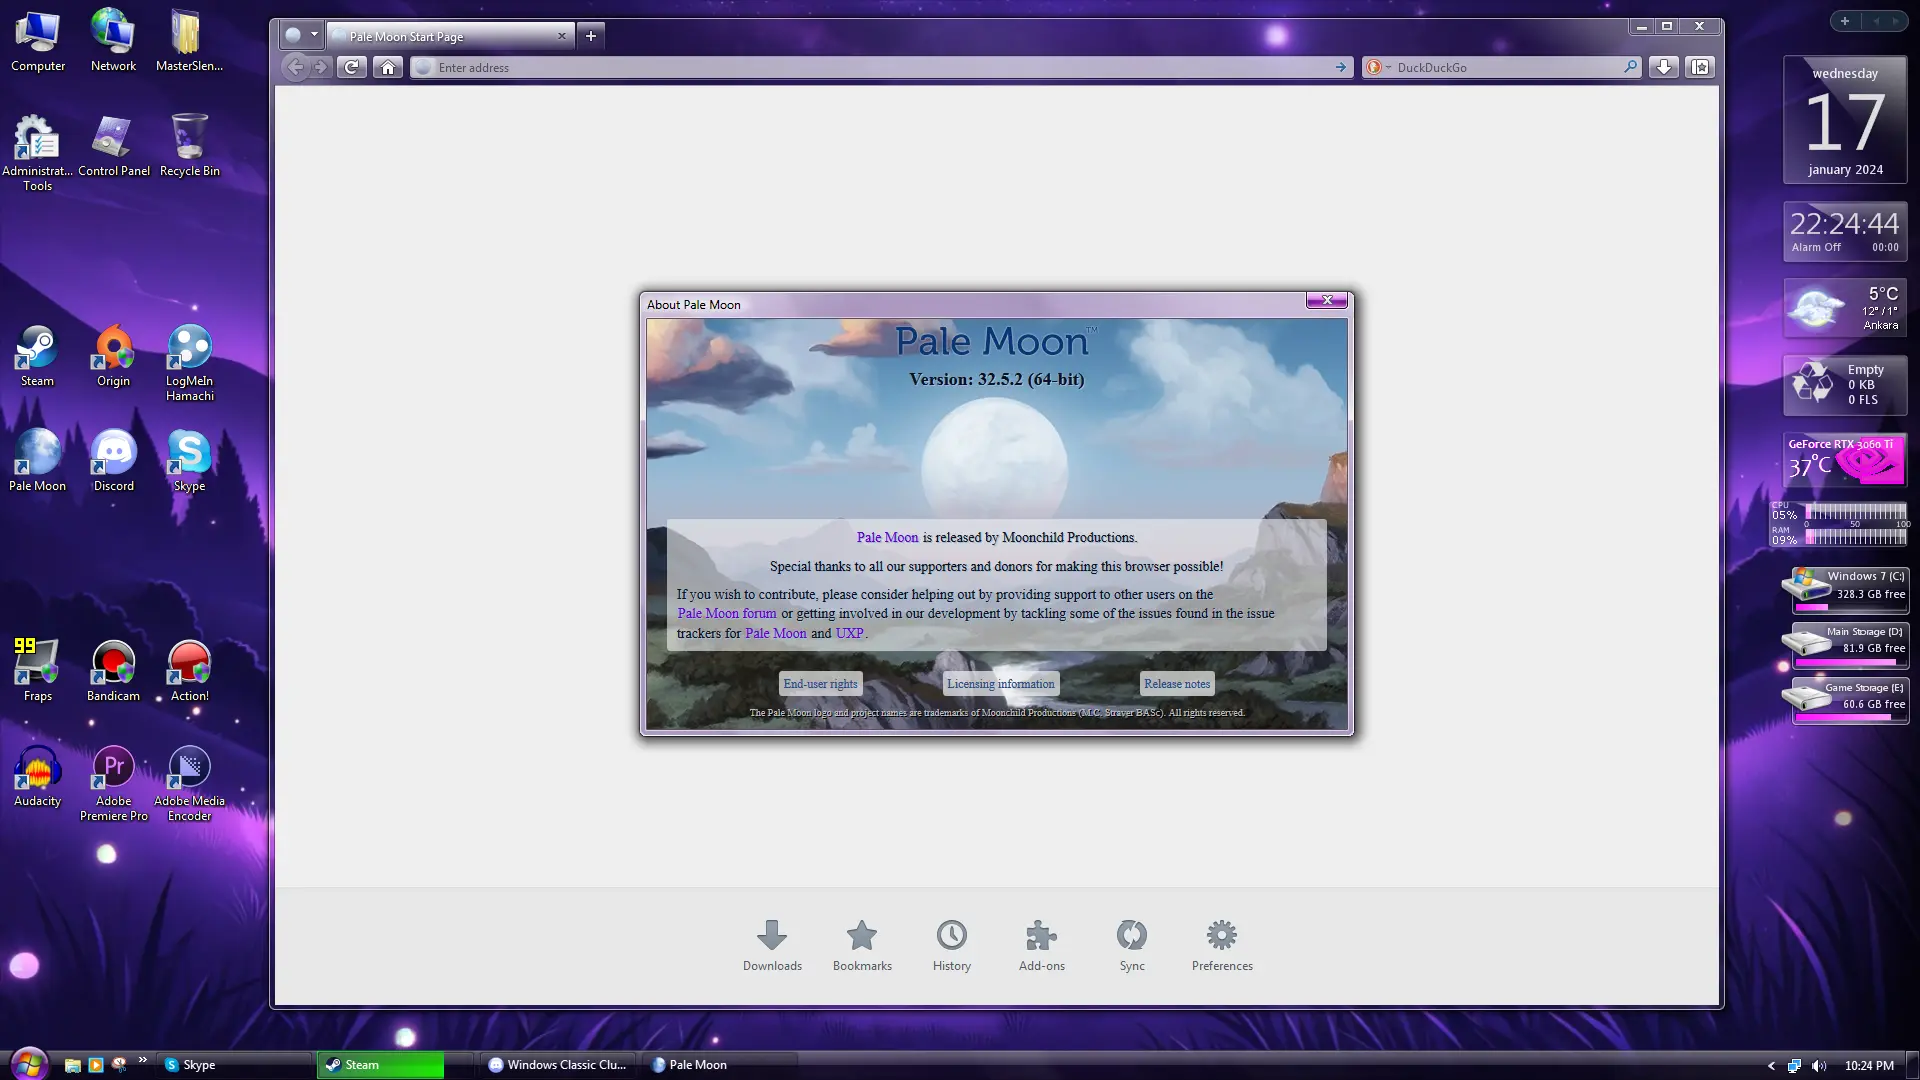Click the gadget sidebar add plus button
The image size is (1920, 1080).
point(1845,21)
